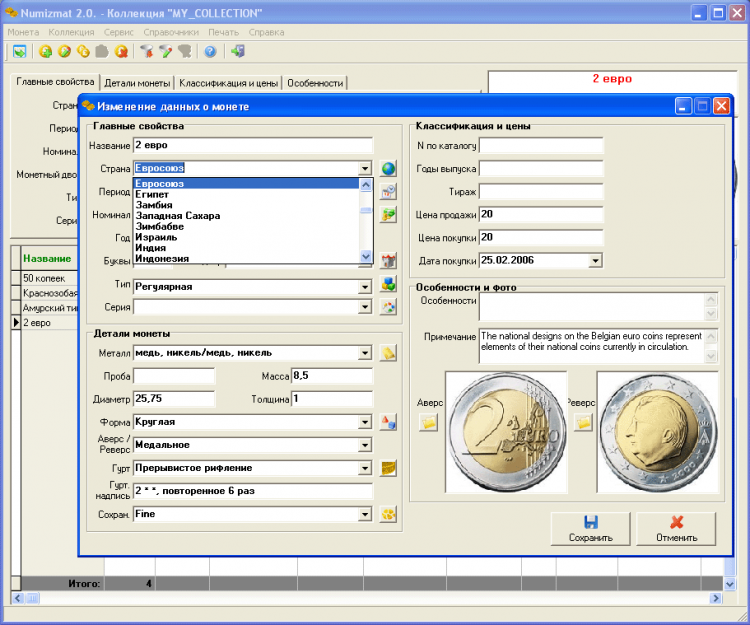Open mints reference icon beside Буквы row
Image resolution: width=750 pixels, height=625 pixels.
(x=388, y=261)
